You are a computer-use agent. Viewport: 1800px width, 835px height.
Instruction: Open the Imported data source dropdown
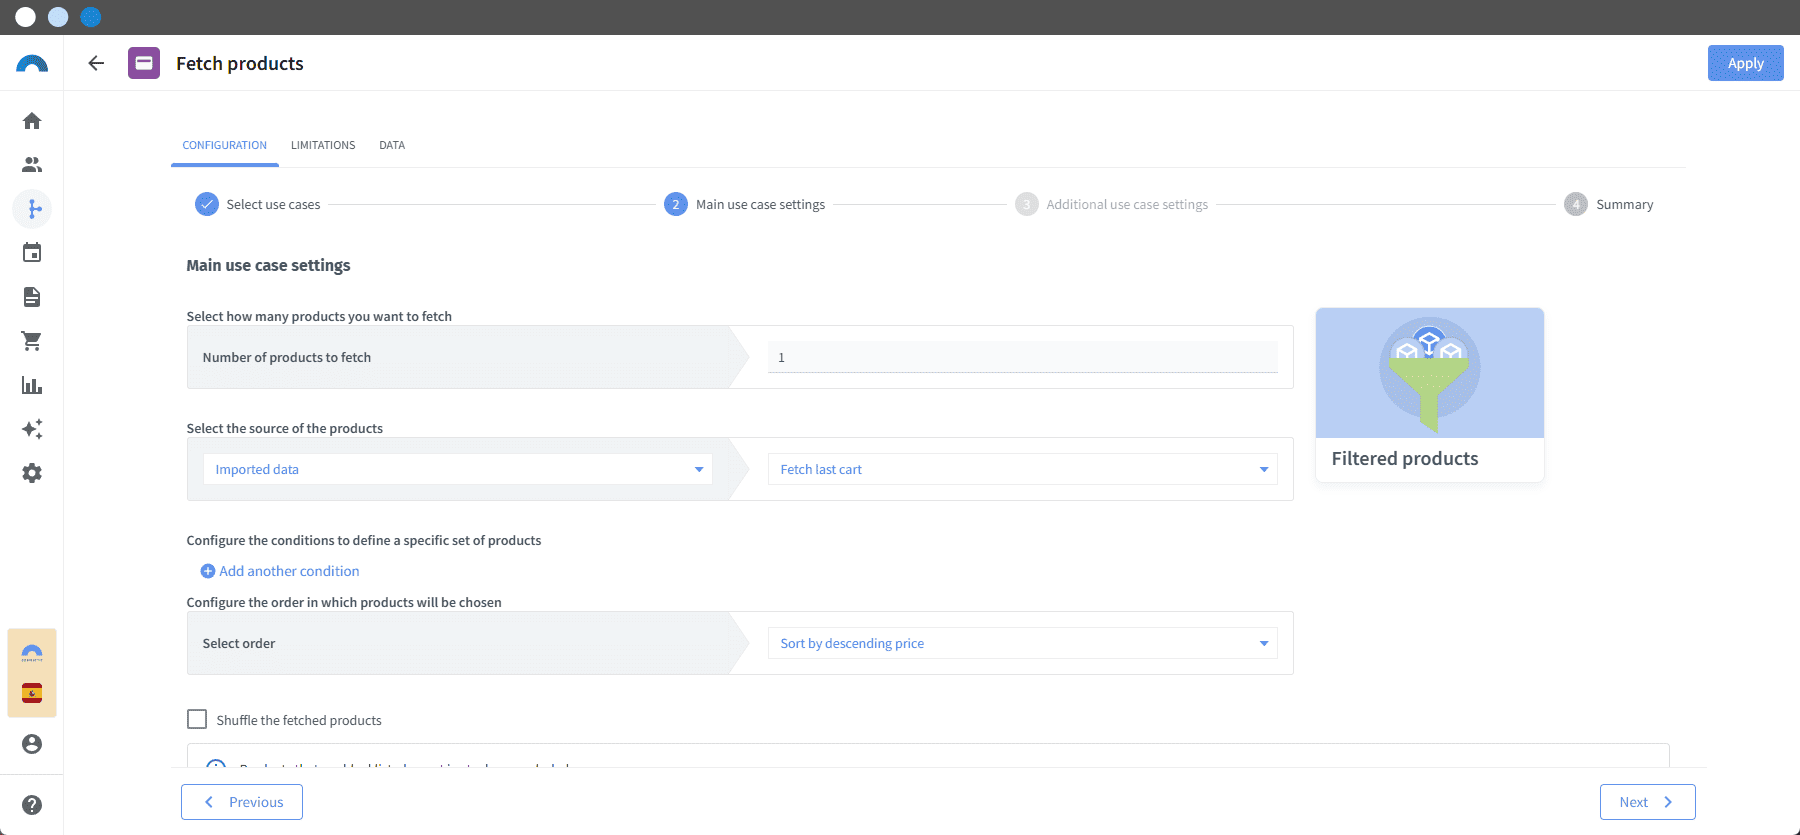point(458,469)
